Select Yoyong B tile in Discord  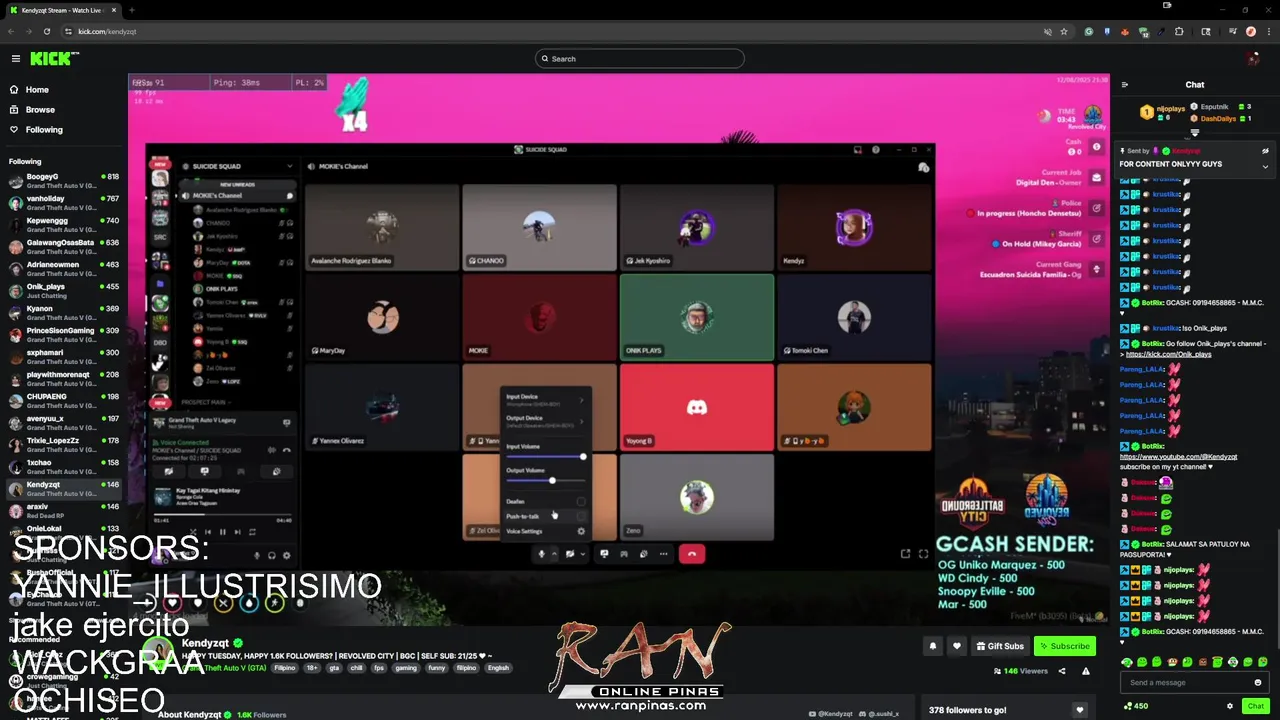click(x=697, y=407)
